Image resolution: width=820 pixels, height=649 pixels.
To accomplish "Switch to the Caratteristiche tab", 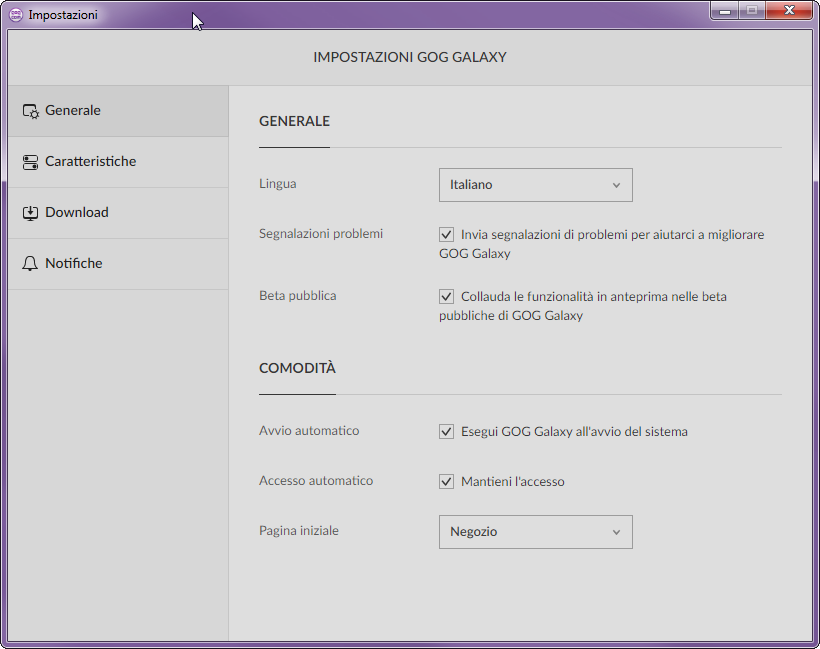I will click(118, 162).
